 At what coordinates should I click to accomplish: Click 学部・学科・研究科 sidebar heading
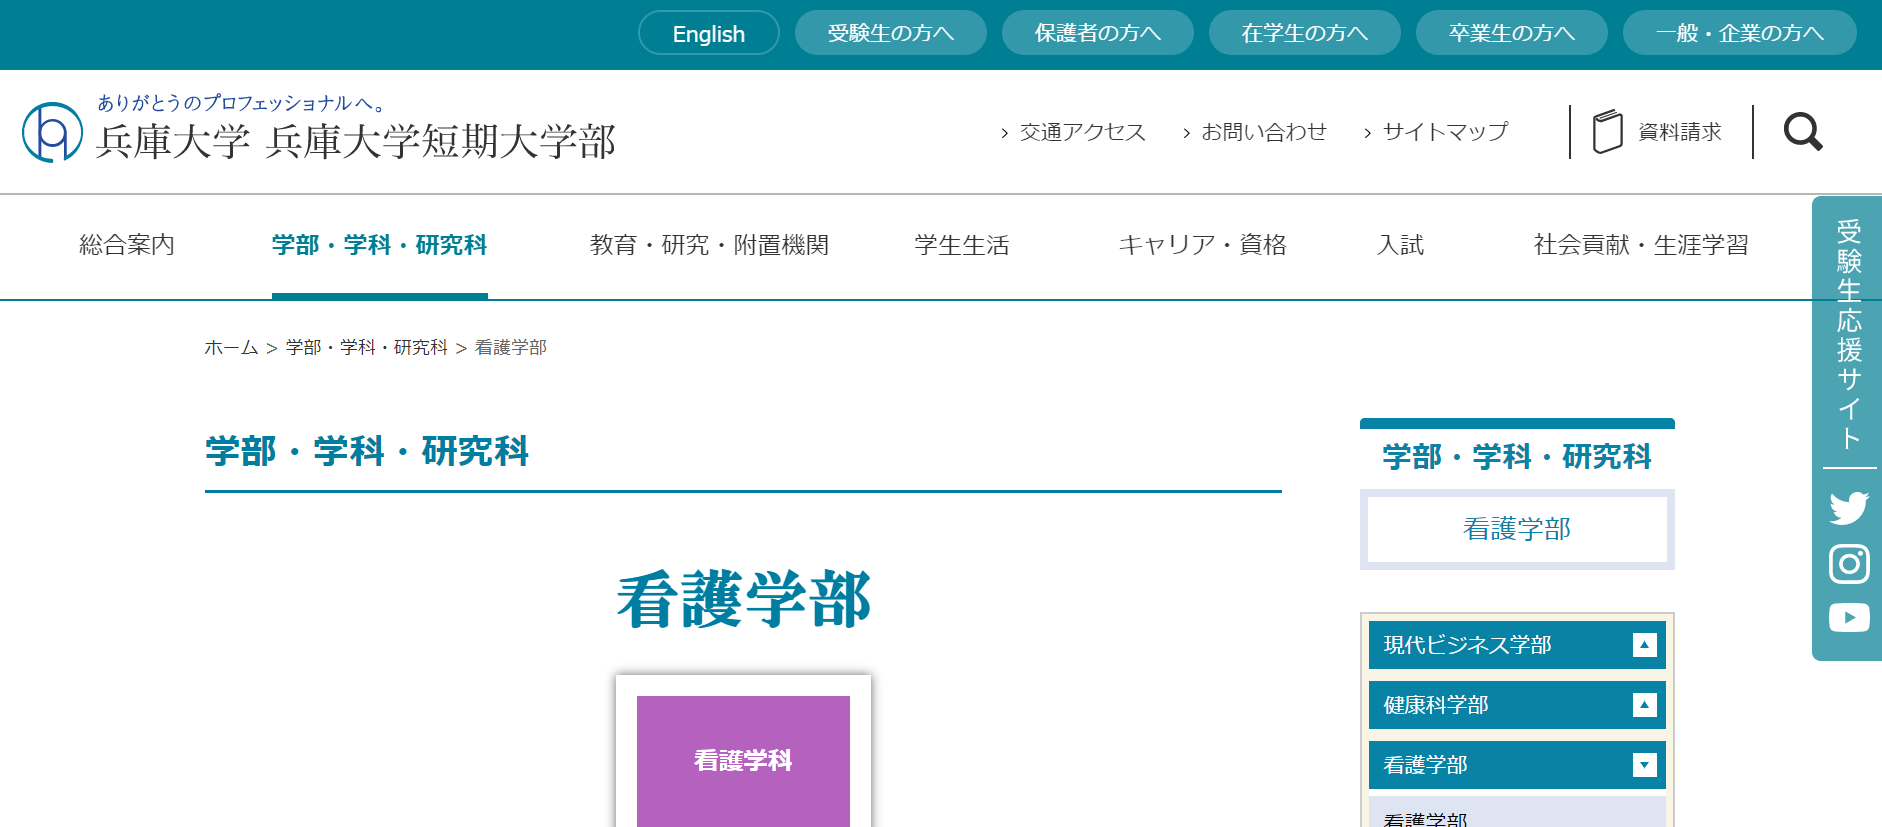point(1517,456)
